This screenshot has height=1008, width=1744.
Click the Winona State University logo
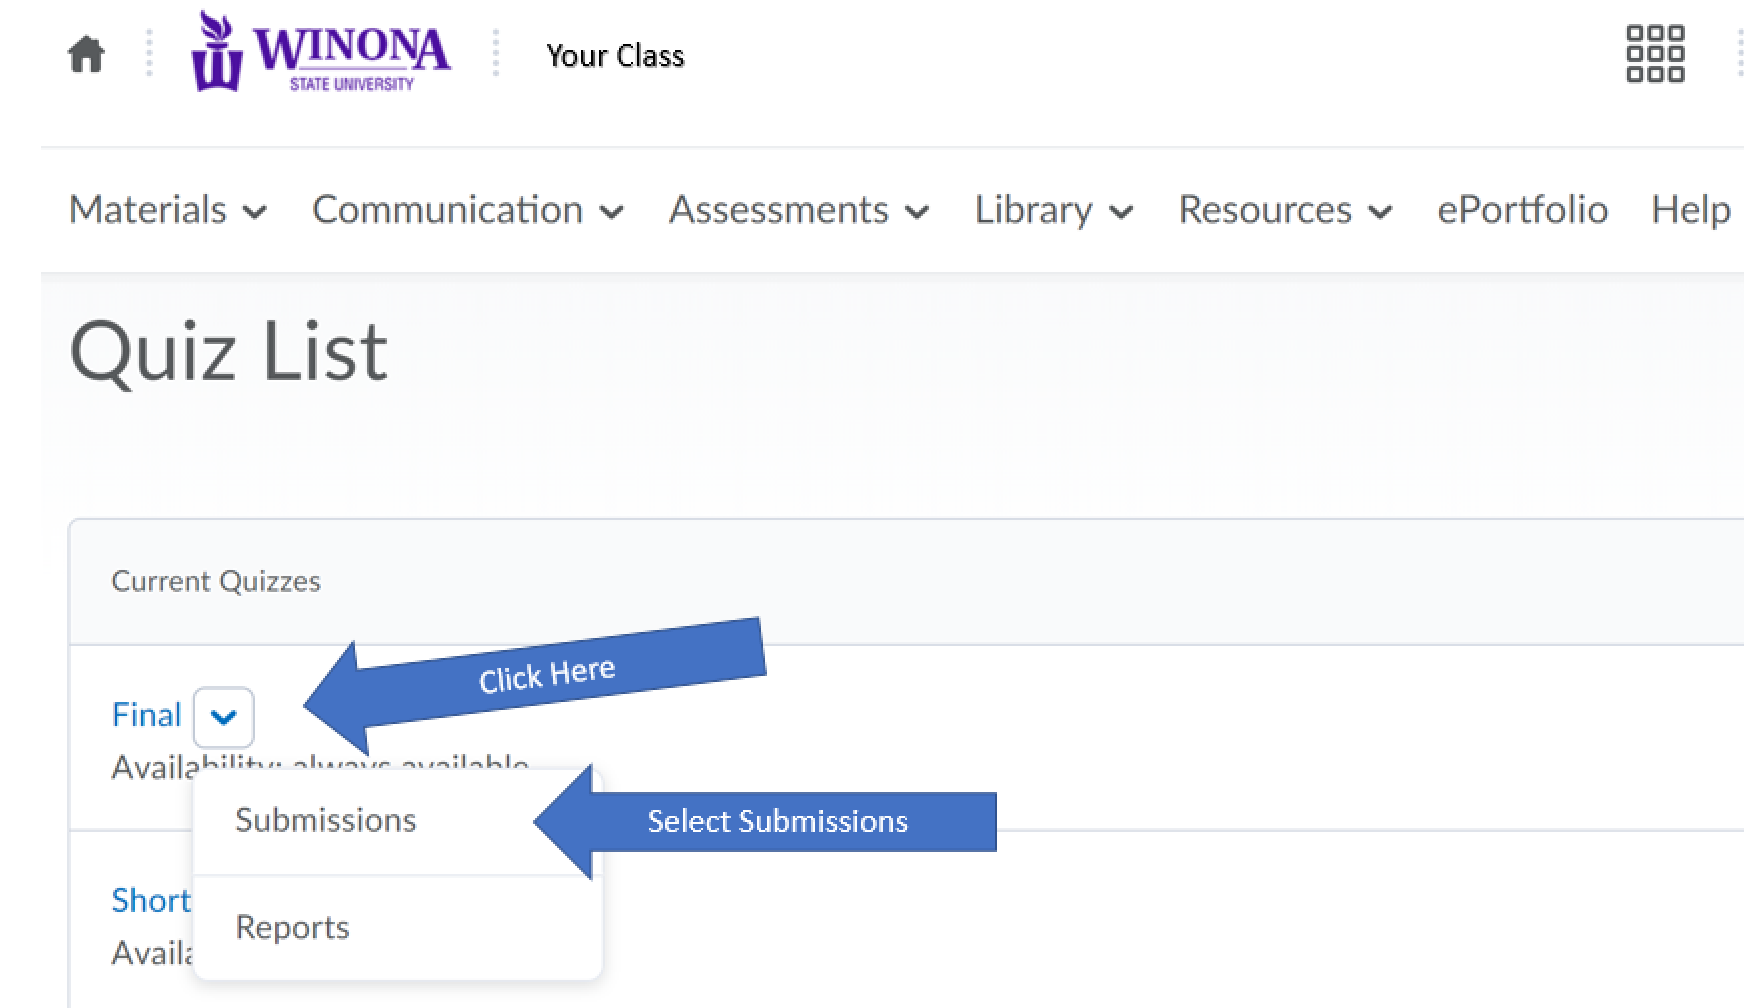point(320,53)
